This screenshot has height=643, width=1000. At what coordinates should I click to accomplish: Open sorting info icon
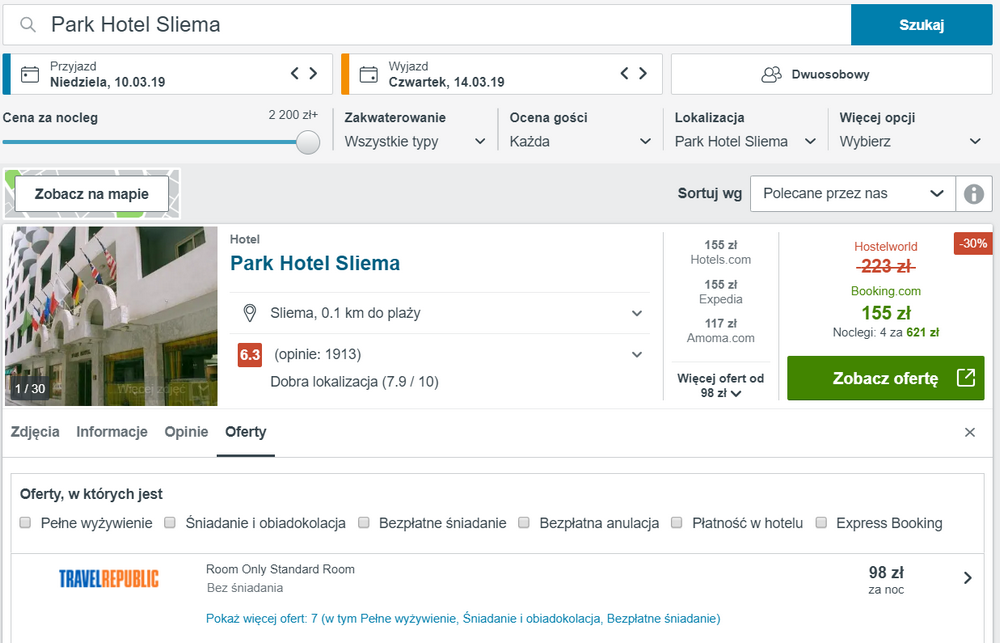click(x=973, y=193)
